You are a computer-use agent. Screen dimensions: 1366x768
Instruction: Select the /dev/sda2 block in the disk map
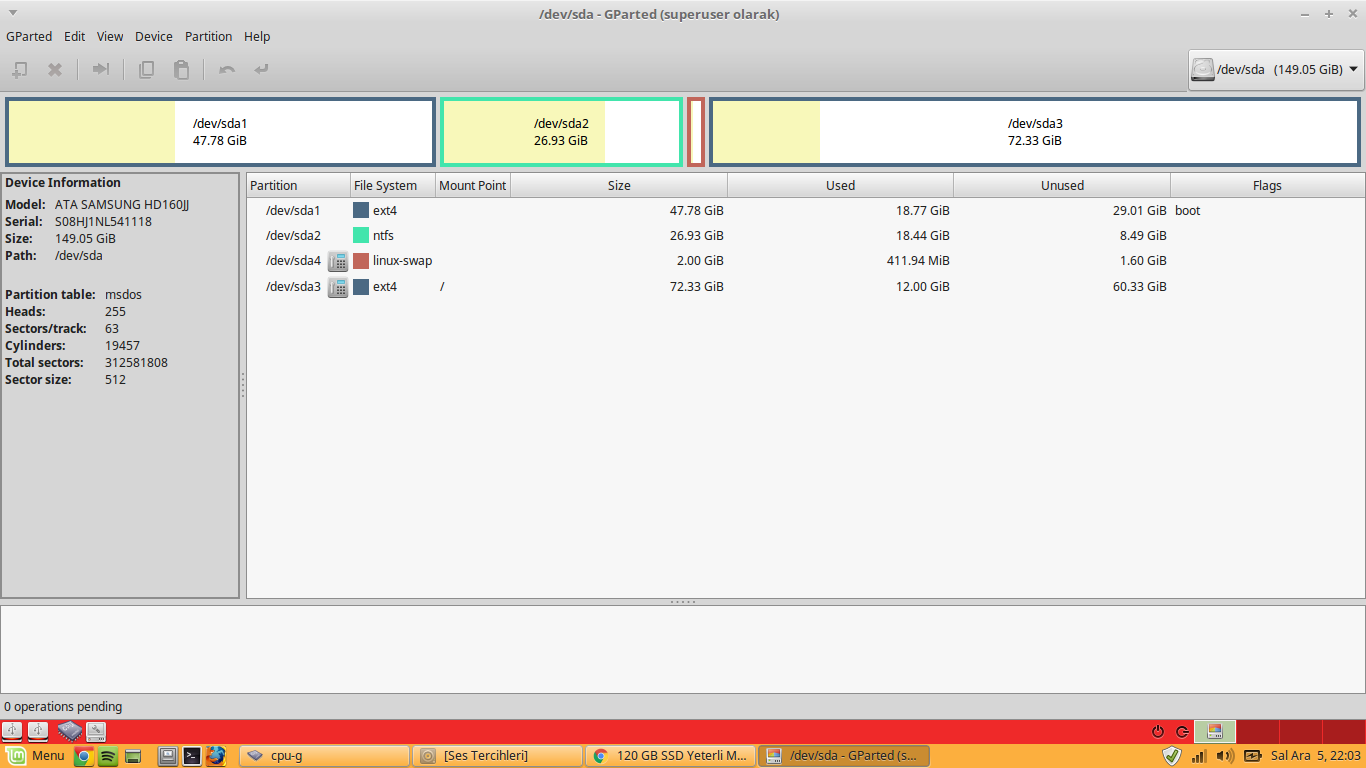[x=562, y=132]
